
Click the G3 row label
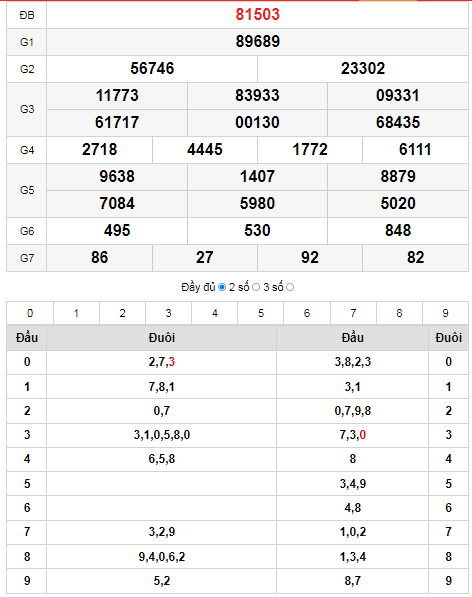coord(27,109)
